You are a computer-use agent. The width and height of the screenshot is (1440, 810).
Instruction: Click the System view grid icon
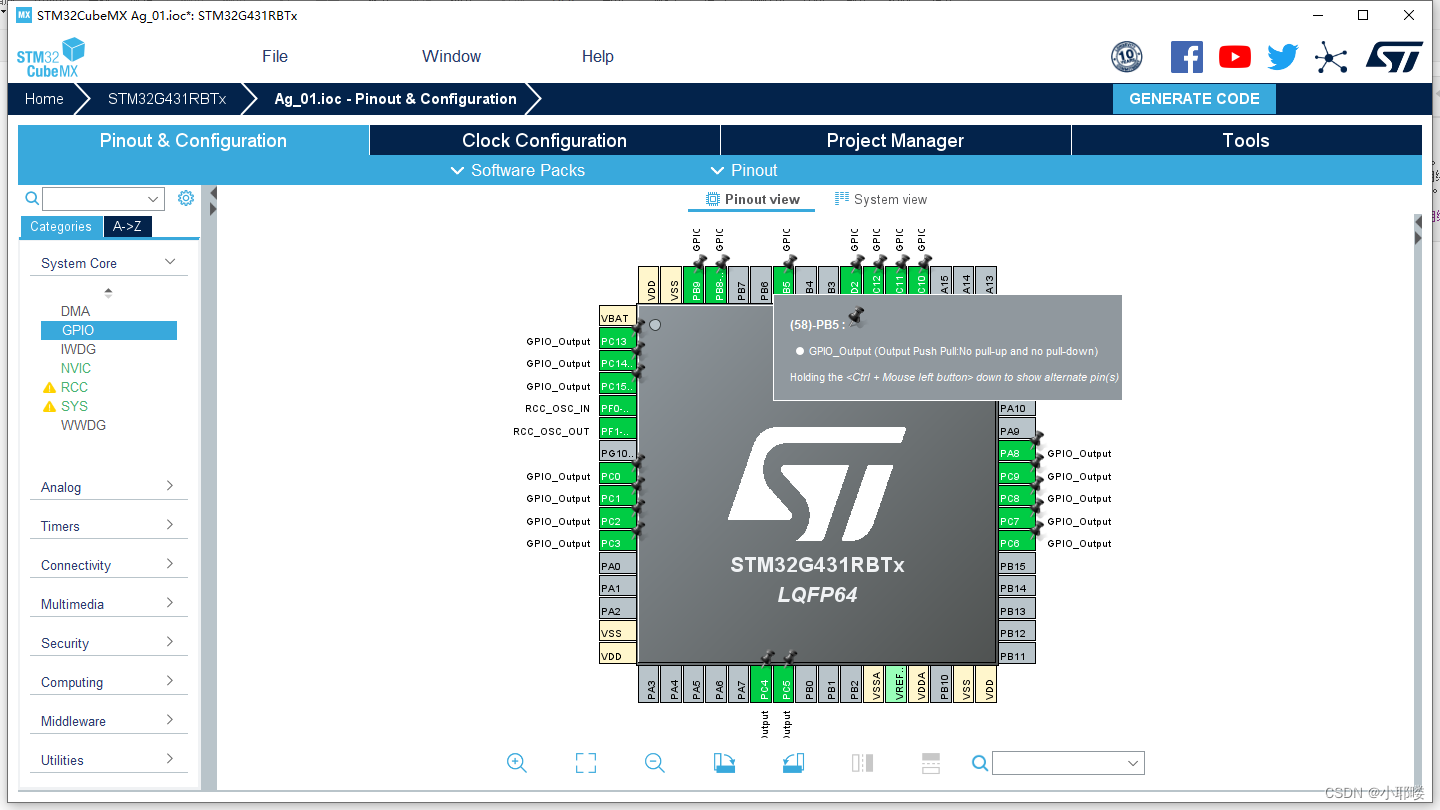(x=842, y=199)
